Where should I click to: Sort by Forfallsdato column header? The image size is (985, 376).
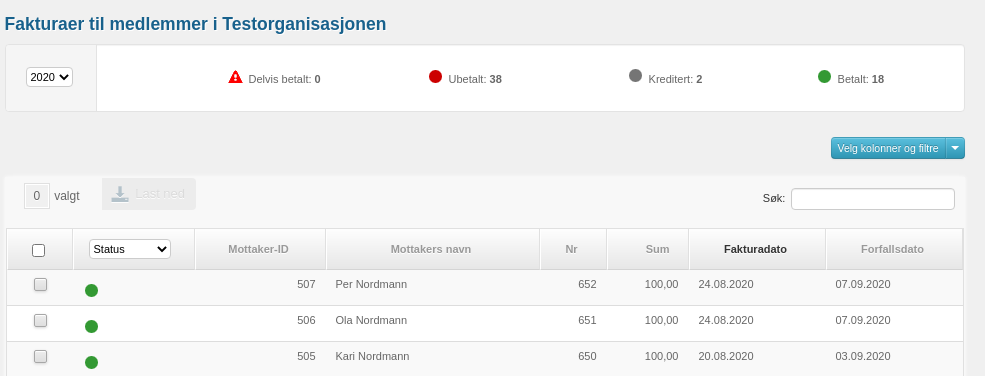click(892, 249)
